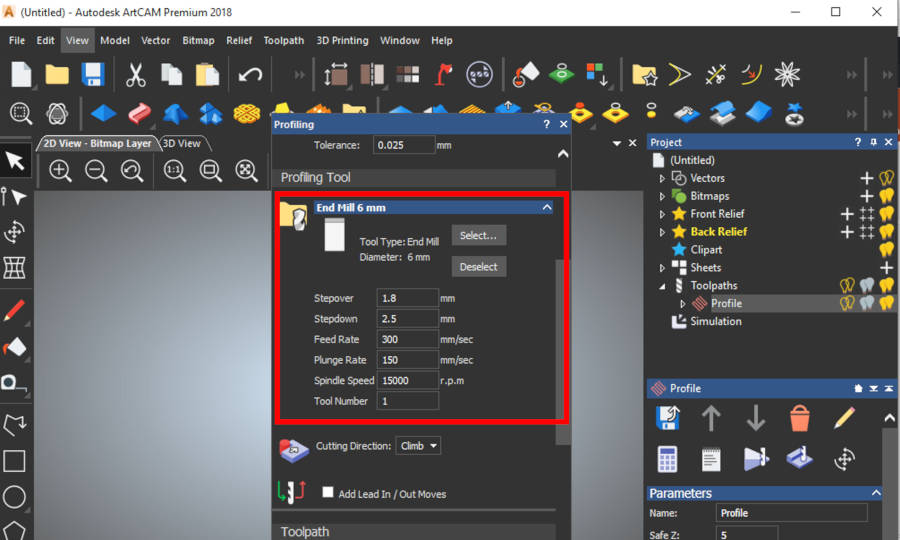Collapse the End Mill 6 mm section

(547, 207)
